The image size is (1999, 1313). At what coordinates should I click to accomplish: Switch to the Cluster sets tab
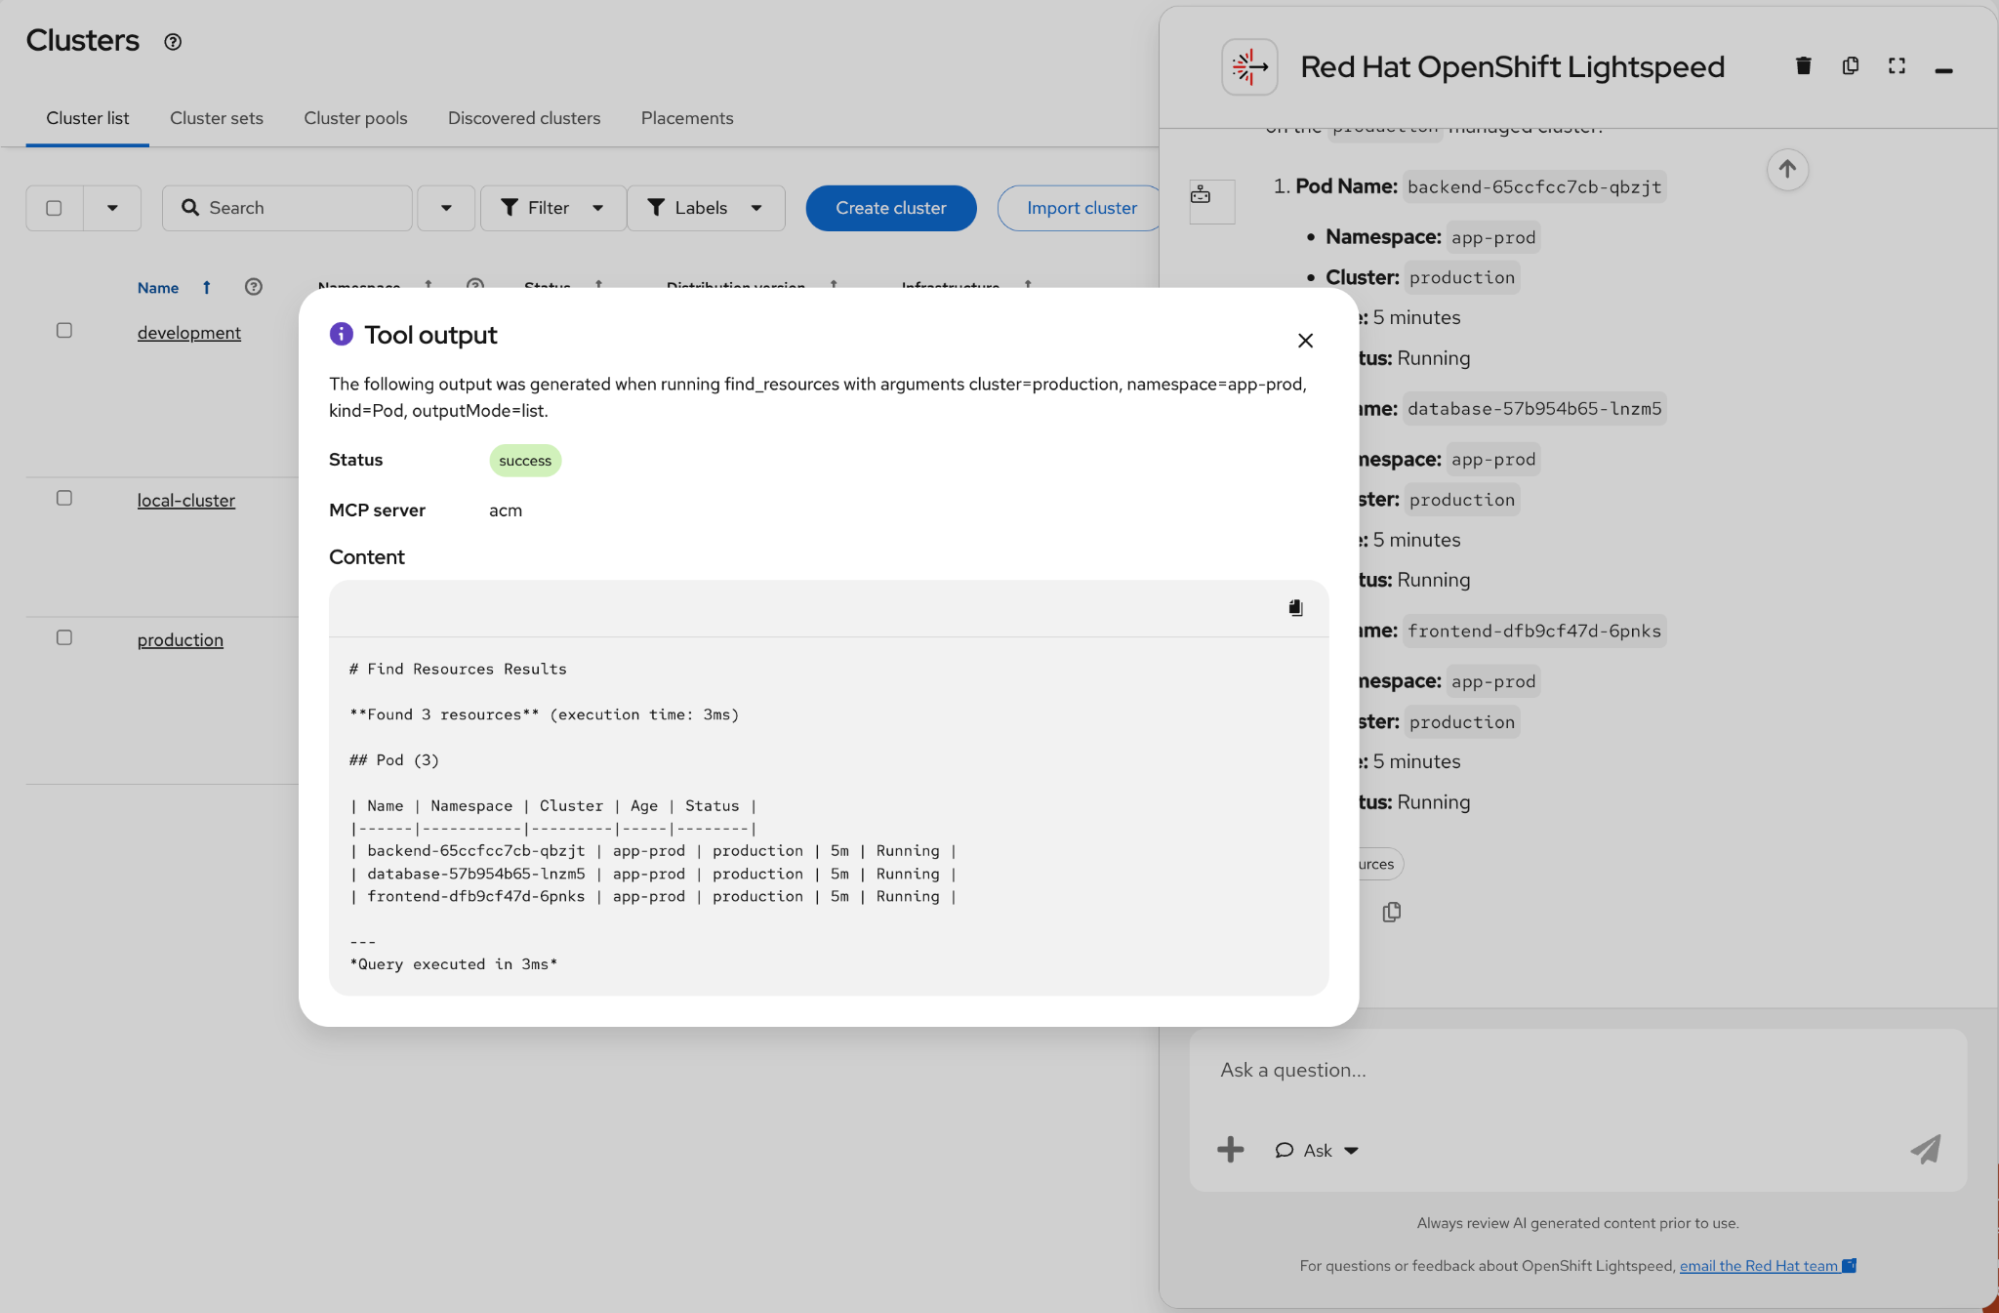(x=217, y=118)
